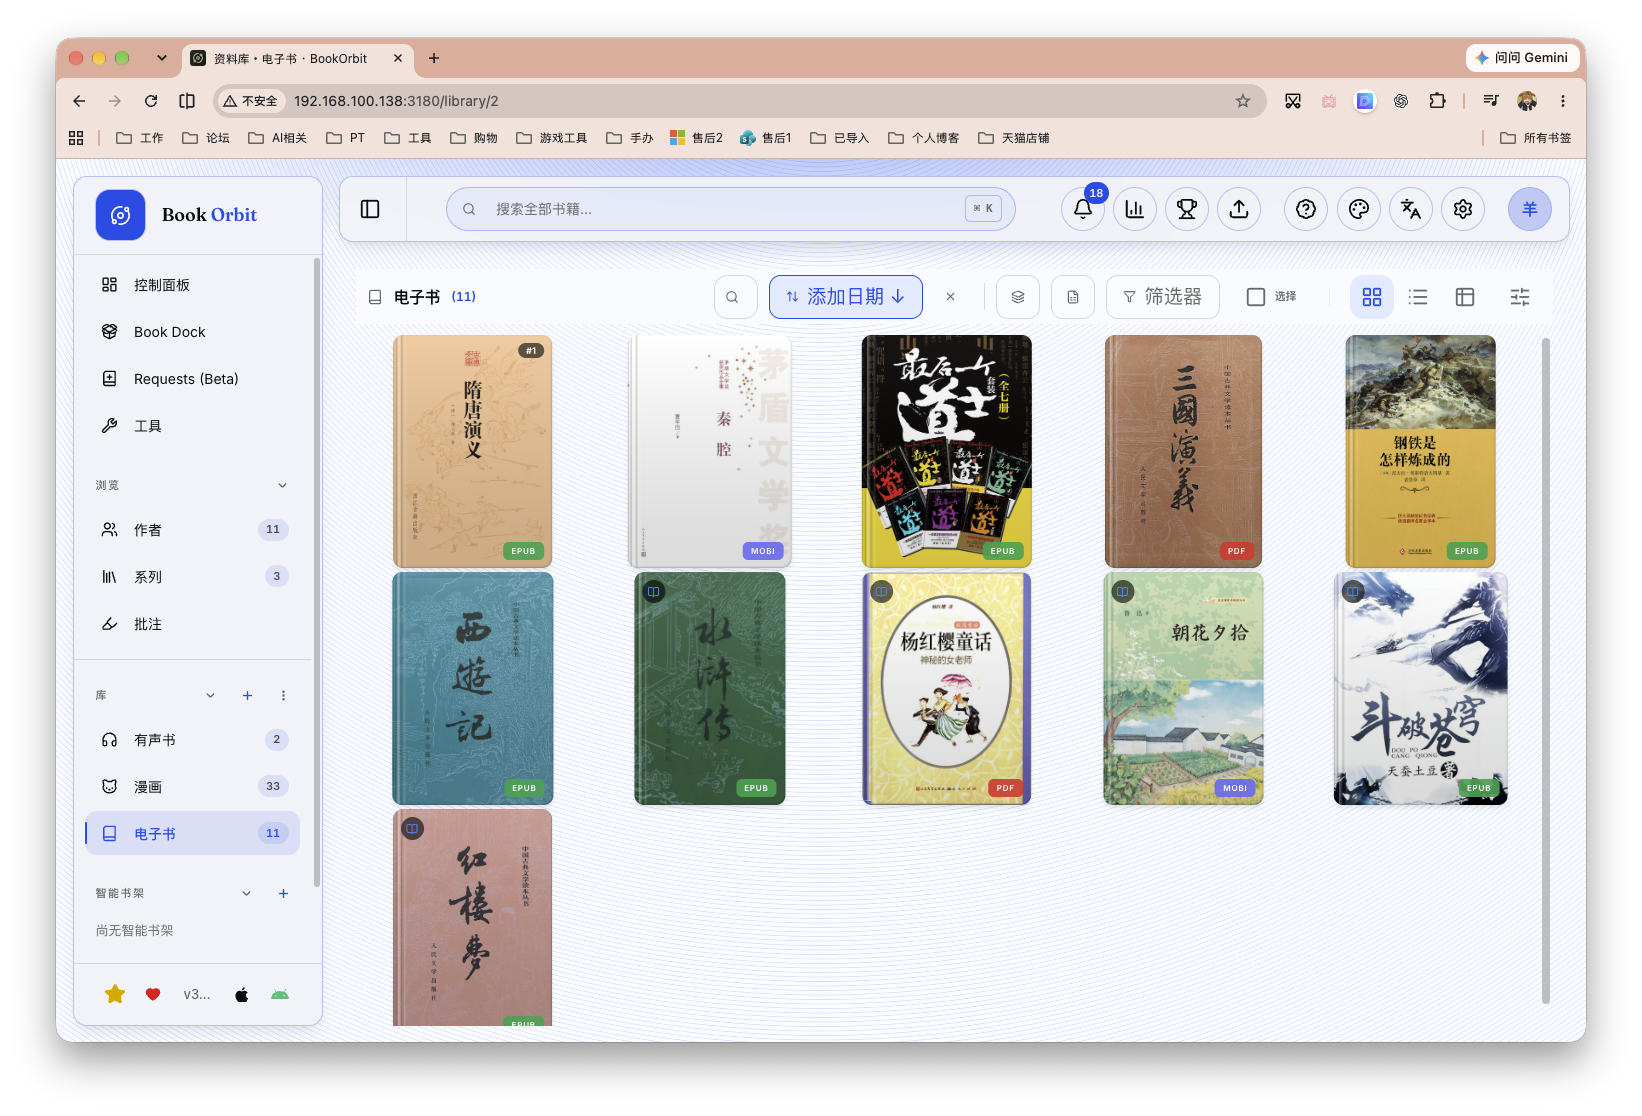Screen dimensions: 1642x1116
Task: Open the 所有书签 bookmarks folder
Action: 1536,138
